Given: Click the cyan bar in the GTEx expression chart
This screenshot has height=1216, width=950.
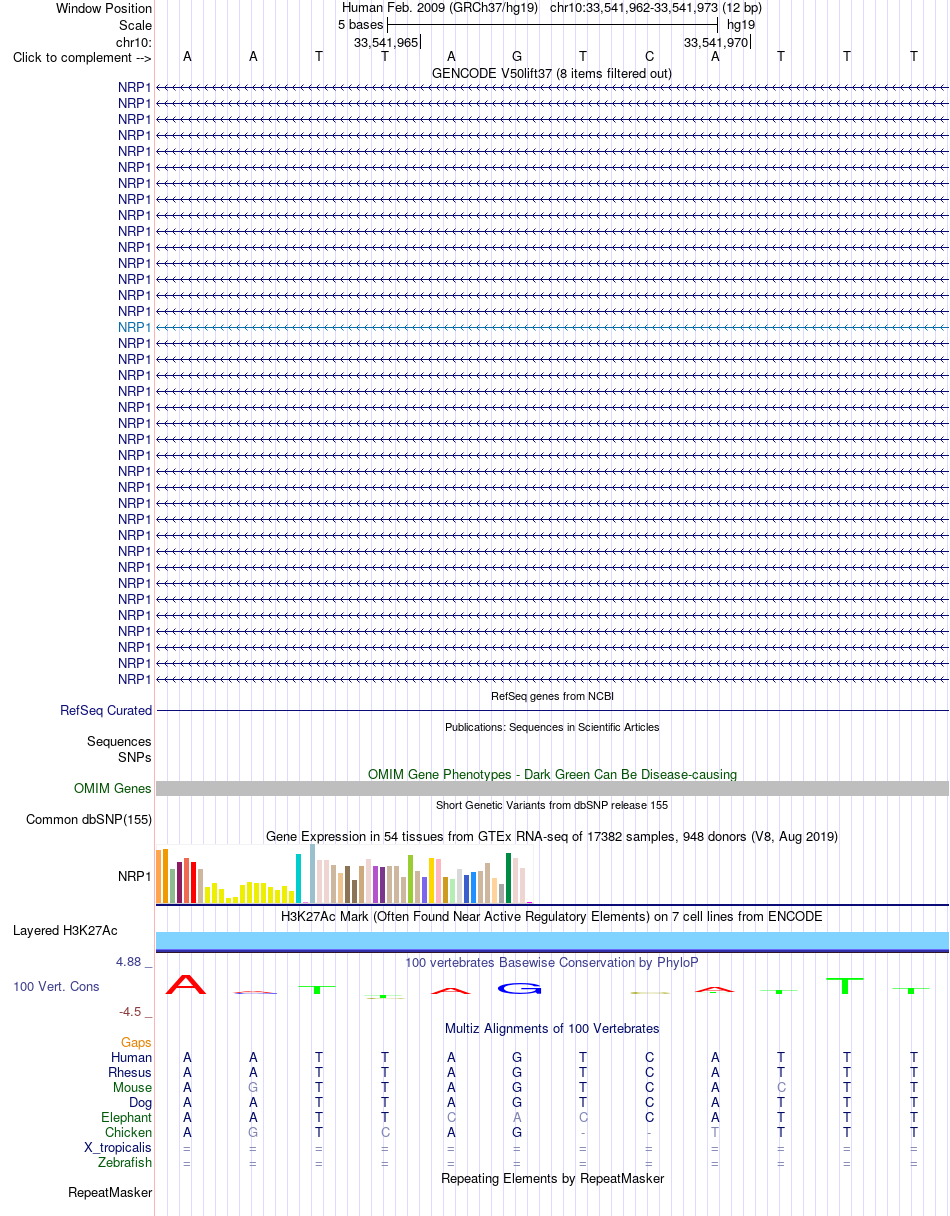Looking at the screenshot, I should 298,879.
